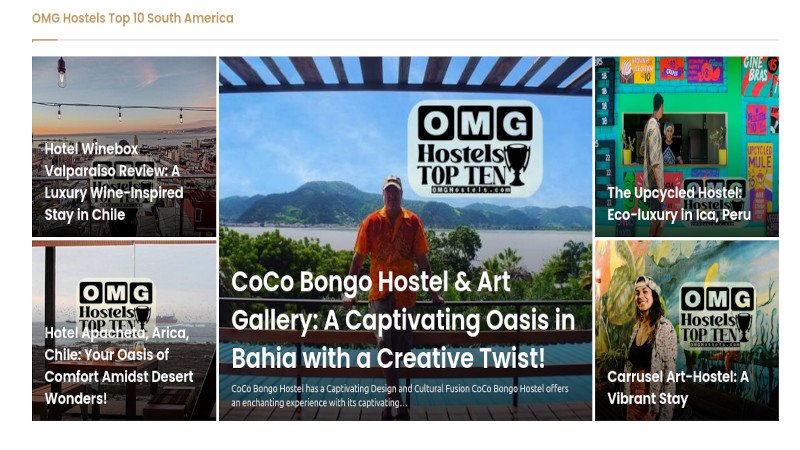The width and height of the screenshot is (800, 450).
Task: Open the Hotel Winebox Valparaiso Review article
Action: pyautogui.click(x=114, y=182)
